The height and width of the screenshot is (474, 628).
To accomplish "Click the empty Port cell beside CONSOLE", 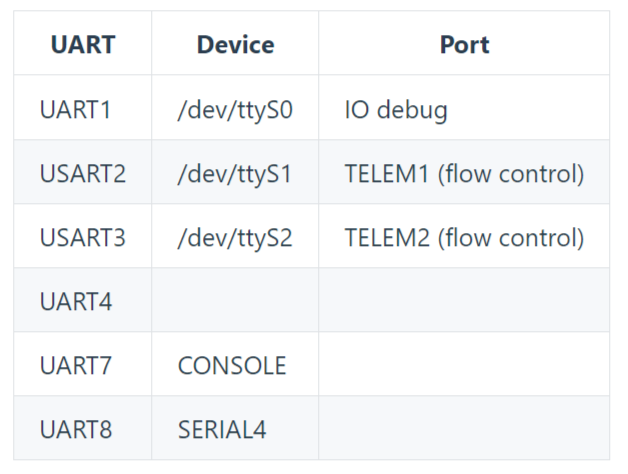I will click(464, 365).
